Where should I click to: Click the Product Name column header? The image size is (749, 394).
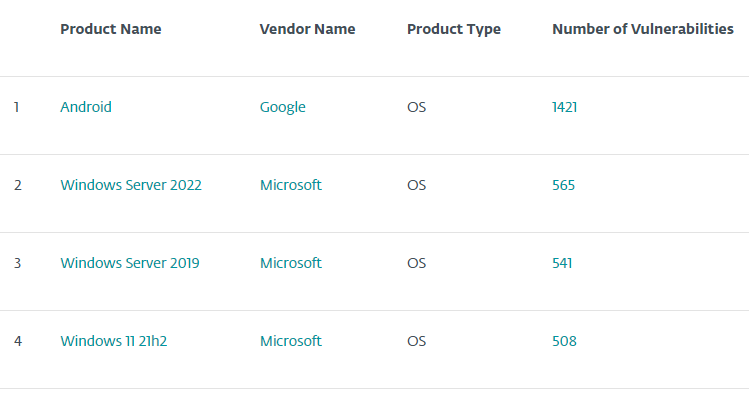(x=111, y=29)
